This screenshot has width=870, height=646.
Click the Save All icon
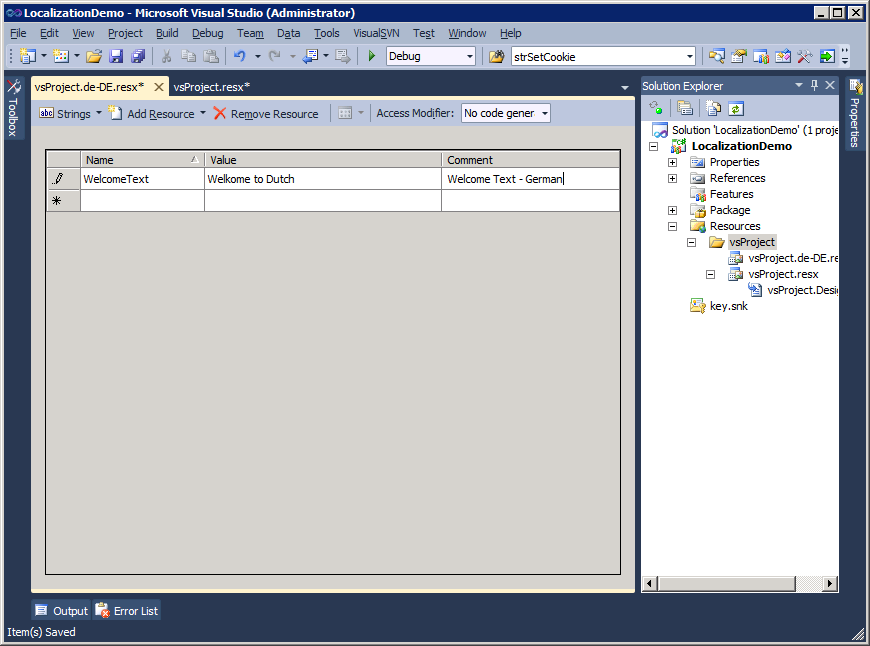coord(138,56)
